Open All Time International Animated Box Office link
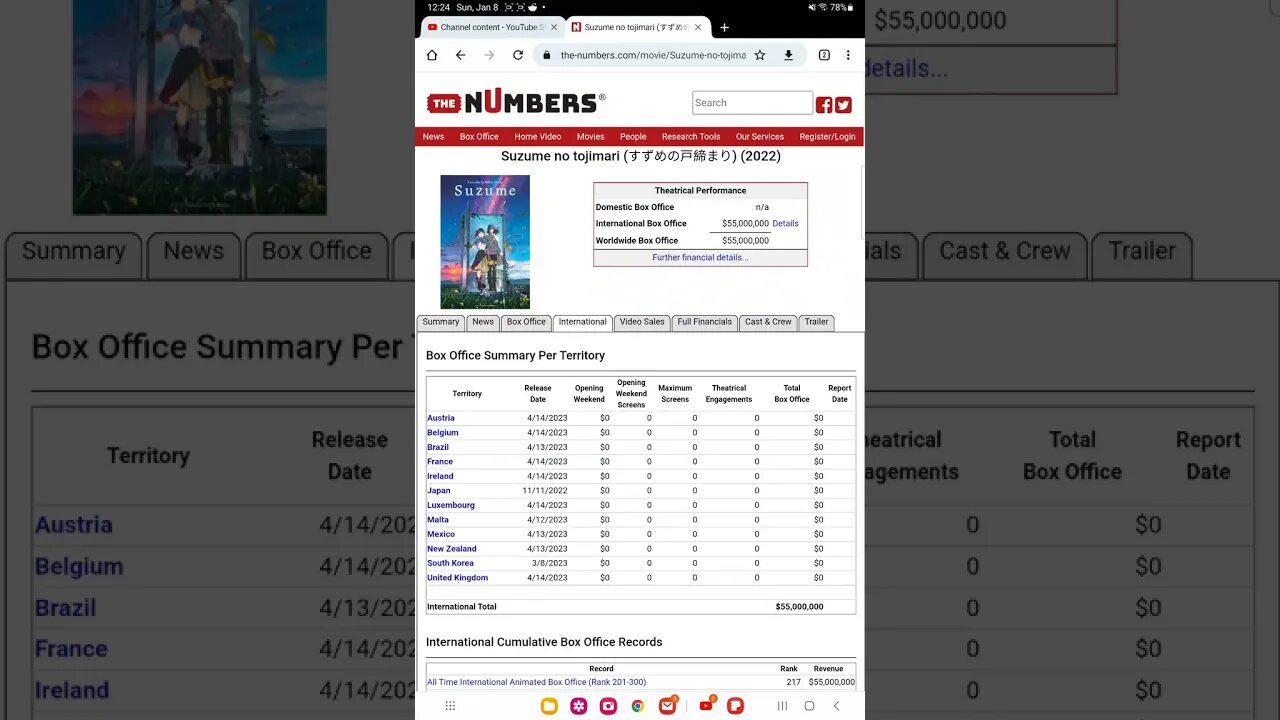 (537, 682)
